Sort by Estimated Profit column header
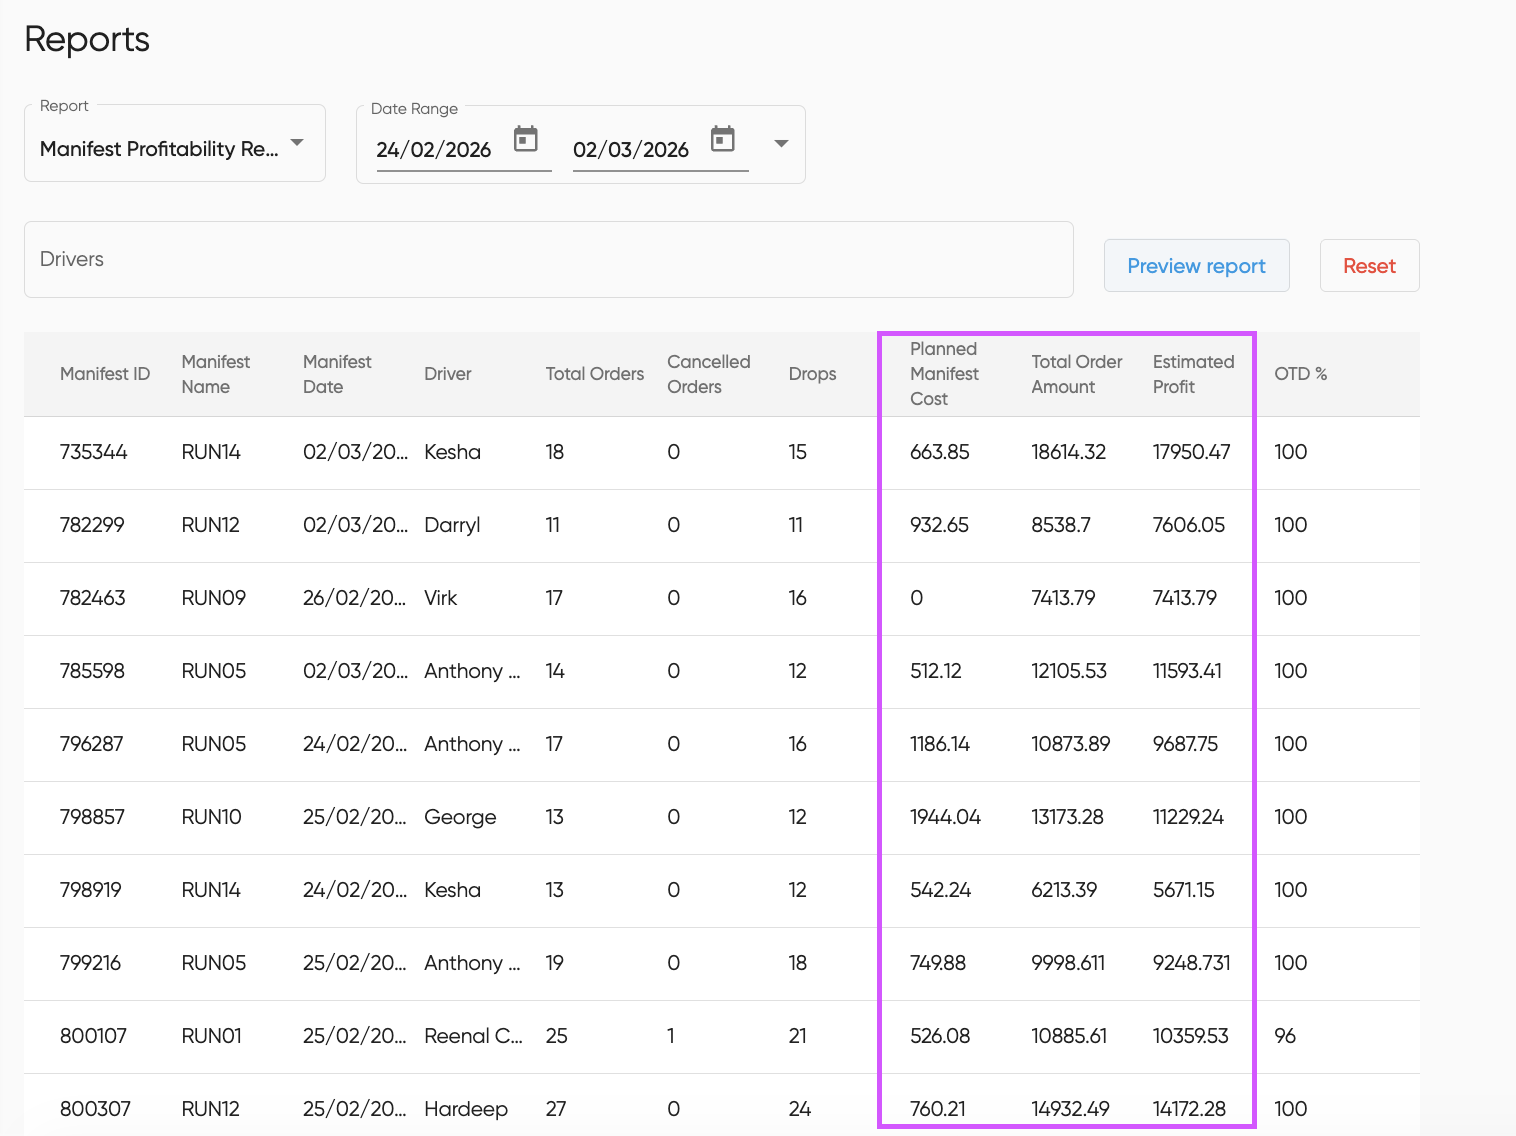This screenshot has height=1136, width=1516. tap(1193, 374)
